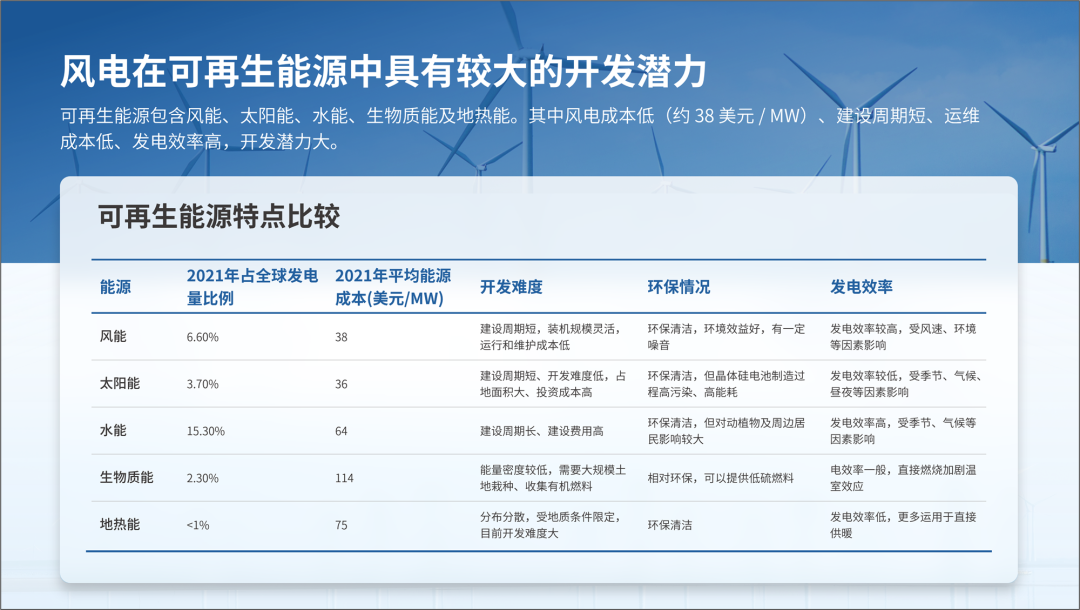Image resolution: width=1080 pixels, height=610 pixels.
Task: Click the row label 水能
Action: (113, 430)
